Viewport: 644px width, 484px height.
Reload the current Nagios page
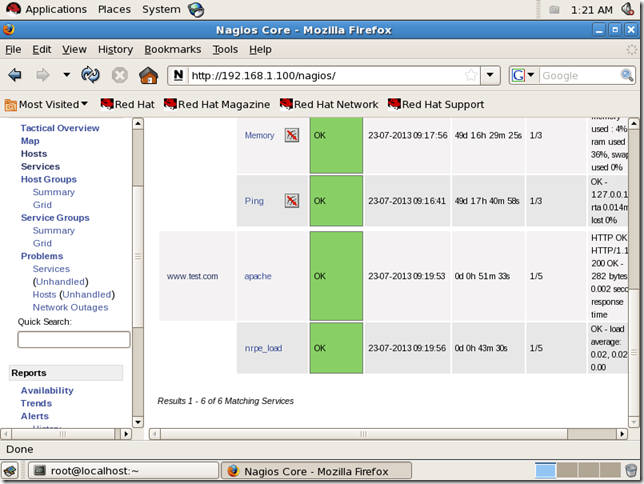[x=90, y=75]
